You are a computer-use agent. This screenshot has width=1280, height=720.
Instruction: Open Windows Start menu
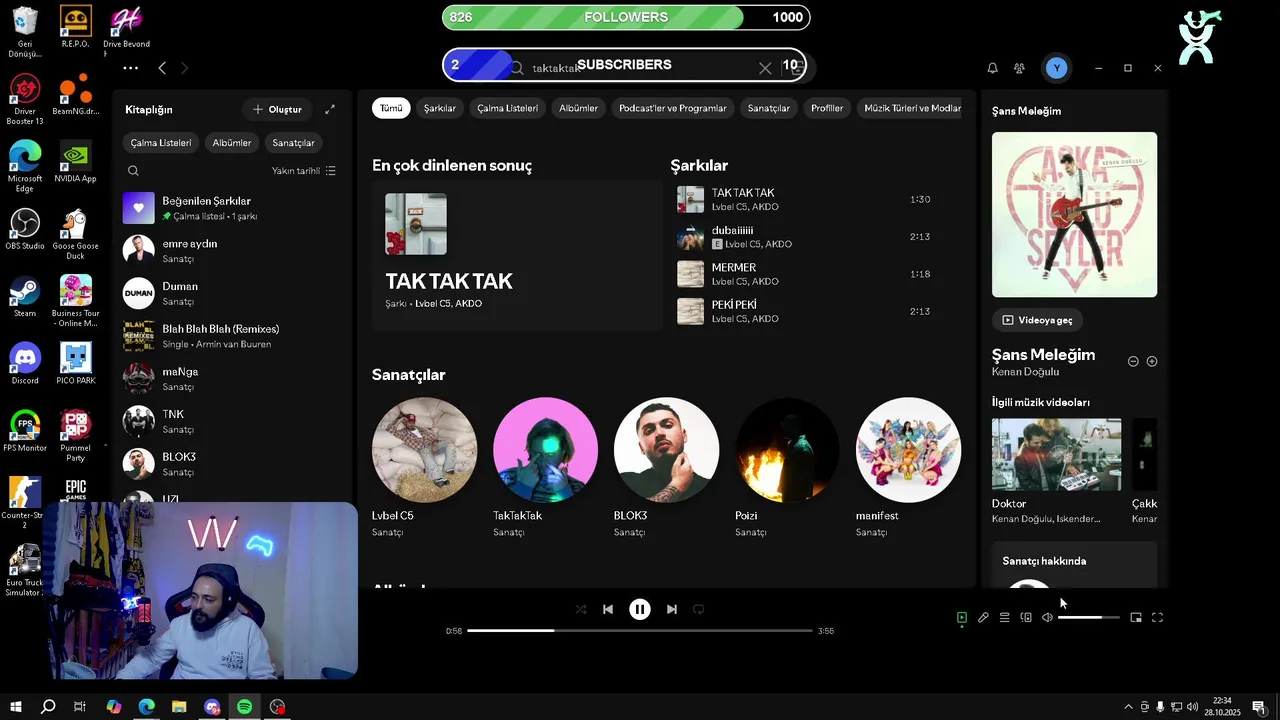(x=16, y=707)
